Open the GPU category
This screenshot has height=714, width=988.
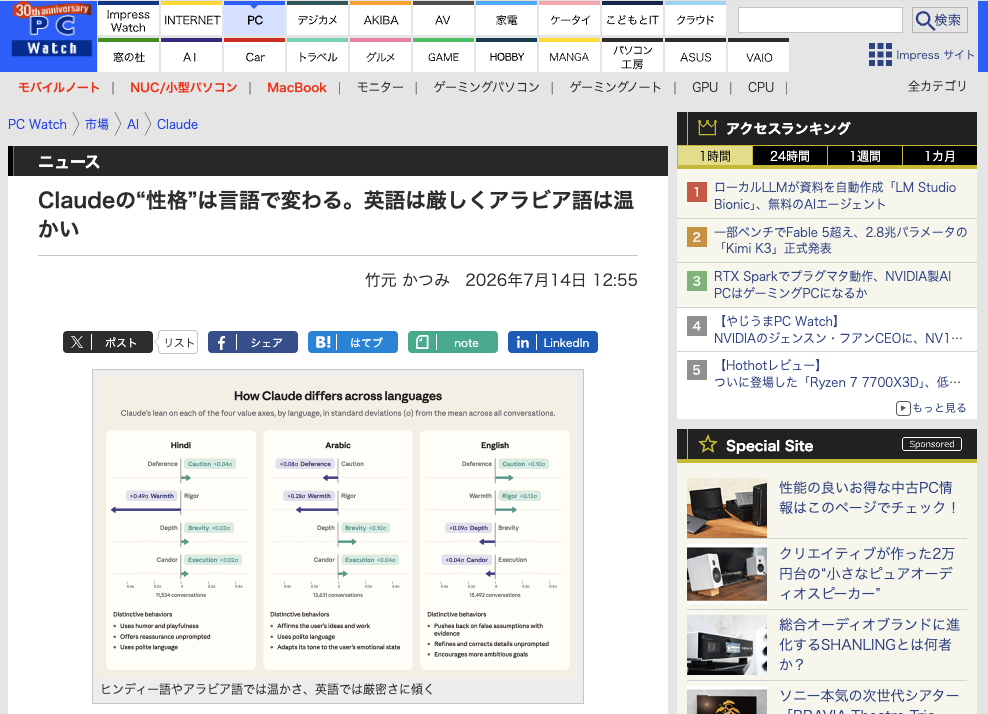tap(704, 88)
